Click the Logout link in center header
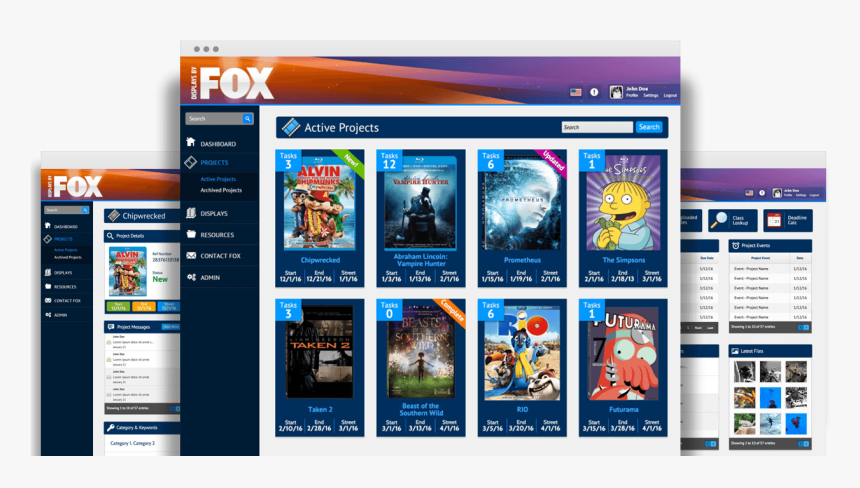Viewport: 860px width, 488px height. (670, 95)
